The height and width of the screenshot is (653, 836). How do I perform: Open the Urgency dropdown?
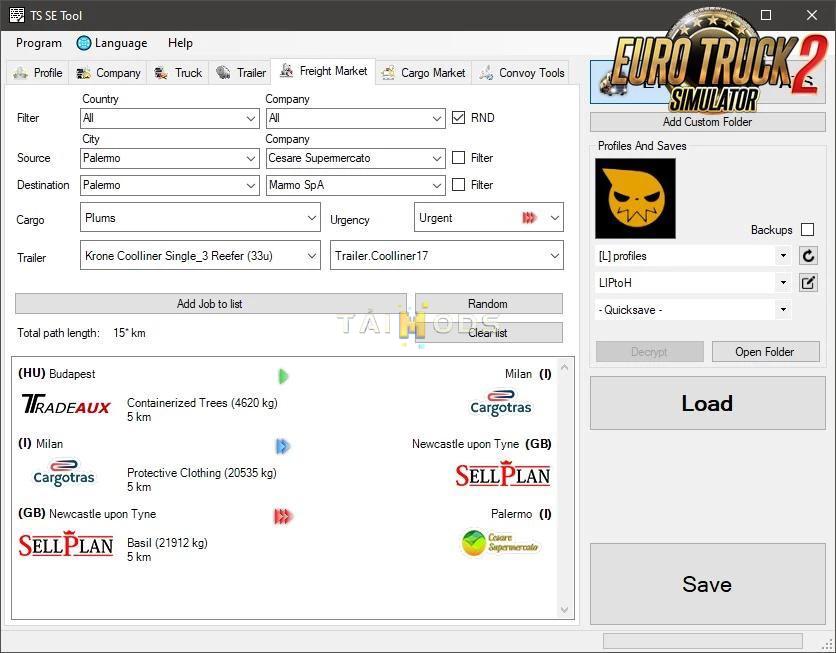pyautogui.click(x=488, y=217)
